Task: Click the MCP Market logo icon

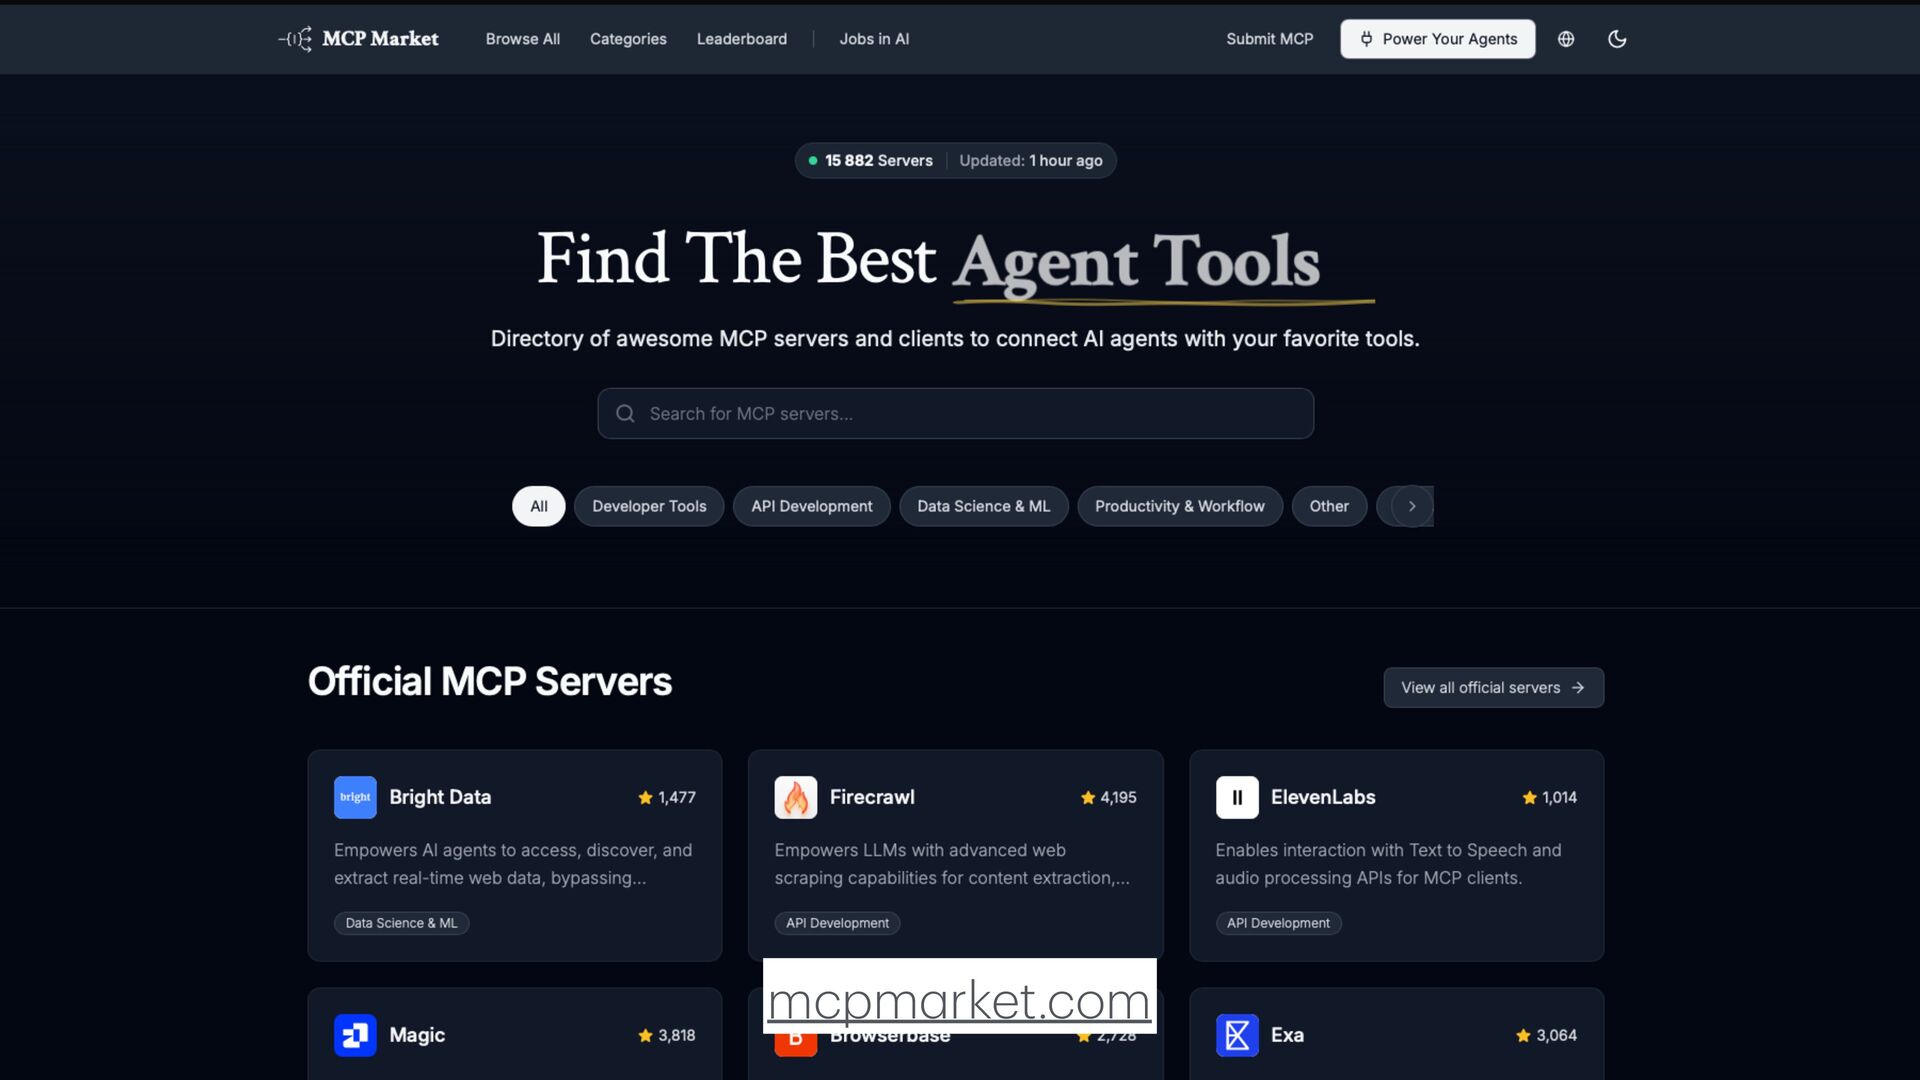Action: pyautogui.click(x=296, y=39)
